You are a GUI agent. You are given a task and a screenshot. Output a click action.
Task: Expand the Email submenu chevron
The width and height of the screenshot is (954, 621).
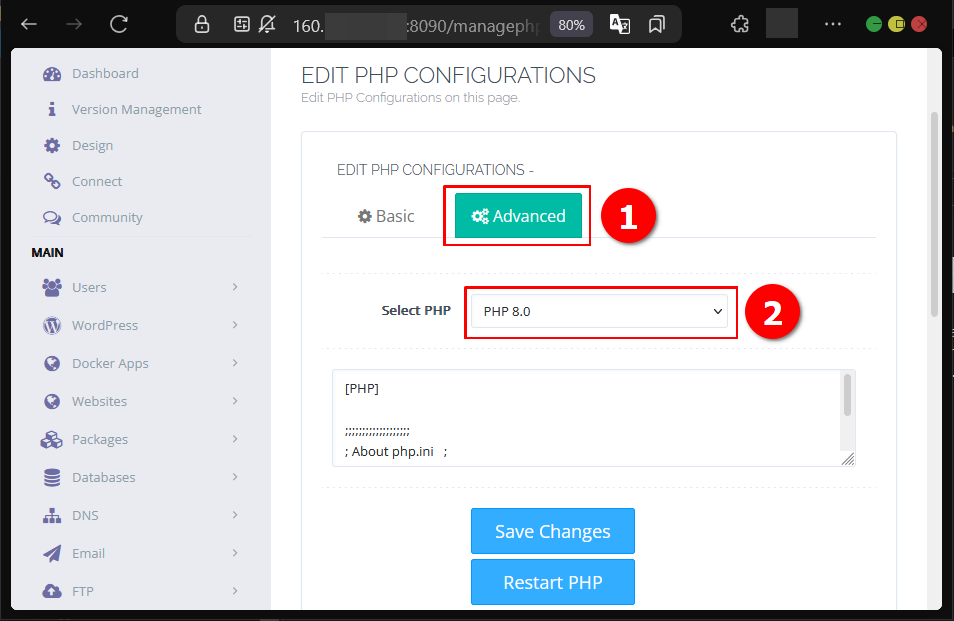pos(235,553)
